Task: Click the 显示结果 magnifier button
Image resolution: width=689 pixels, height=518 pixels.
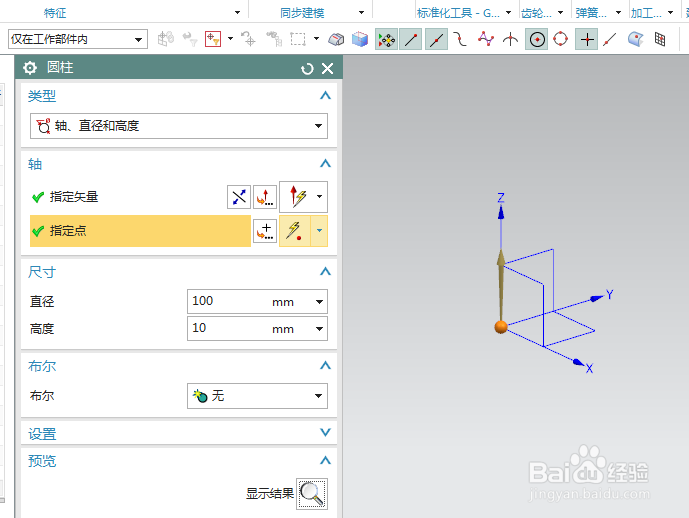Action: 312,494
